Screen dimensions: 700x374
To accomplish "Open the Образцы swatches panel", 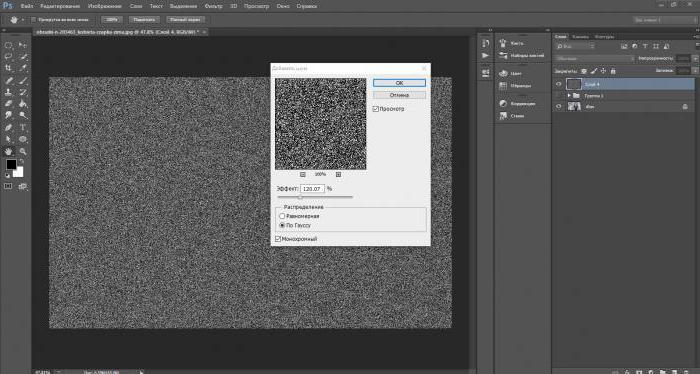I will coord(515,86).
